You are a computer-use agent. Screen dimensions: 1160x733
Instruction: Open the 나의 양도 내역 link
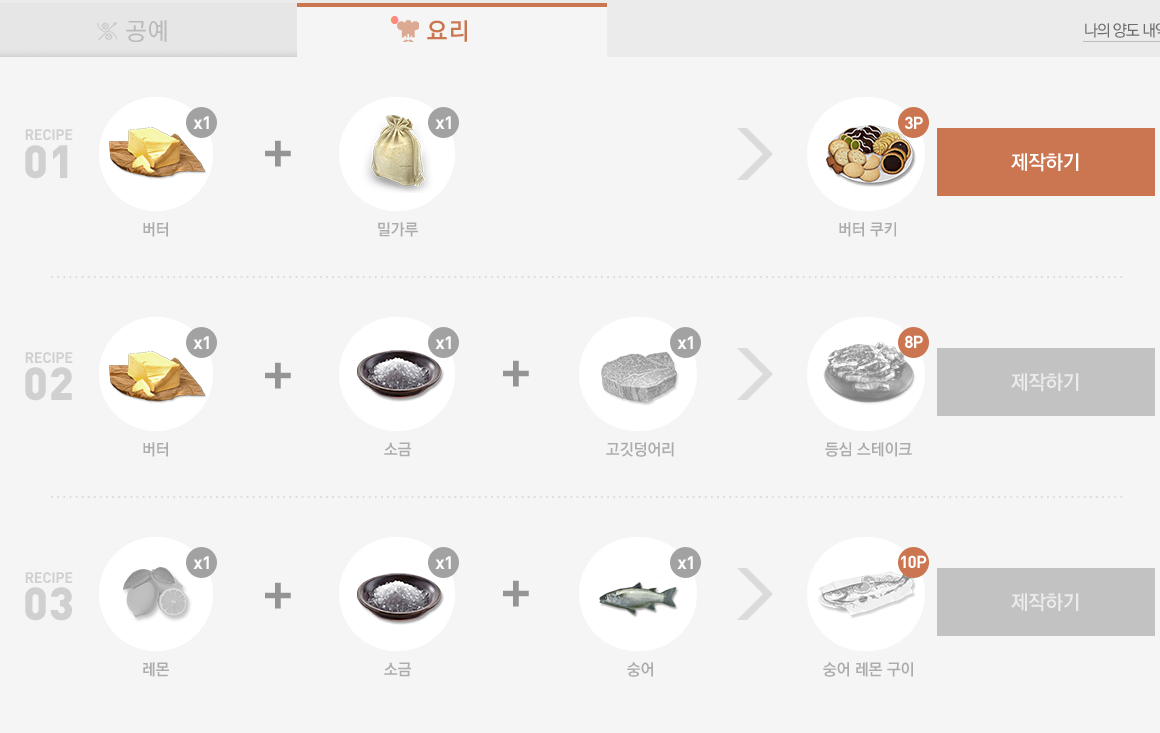tap(1121, 31)
